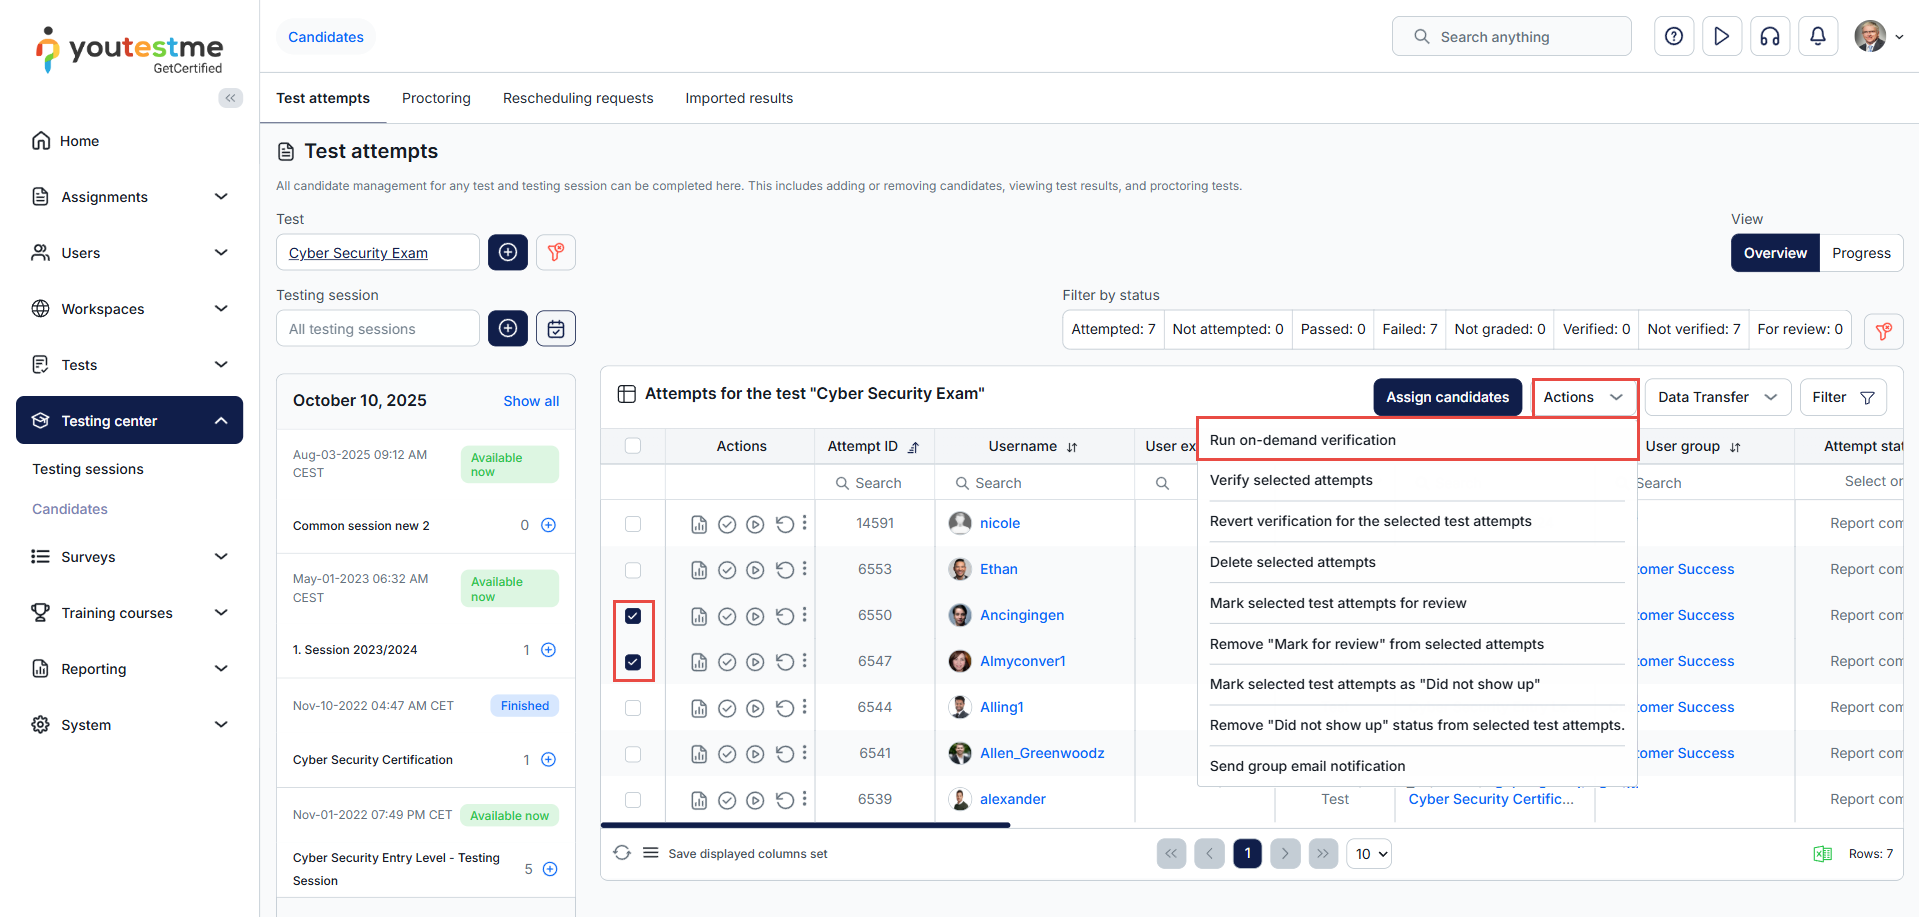This screenshot has height=917, width=1919.
Task: Clear the test filter next to Cyber Security Exam
Action: point(556,253)
